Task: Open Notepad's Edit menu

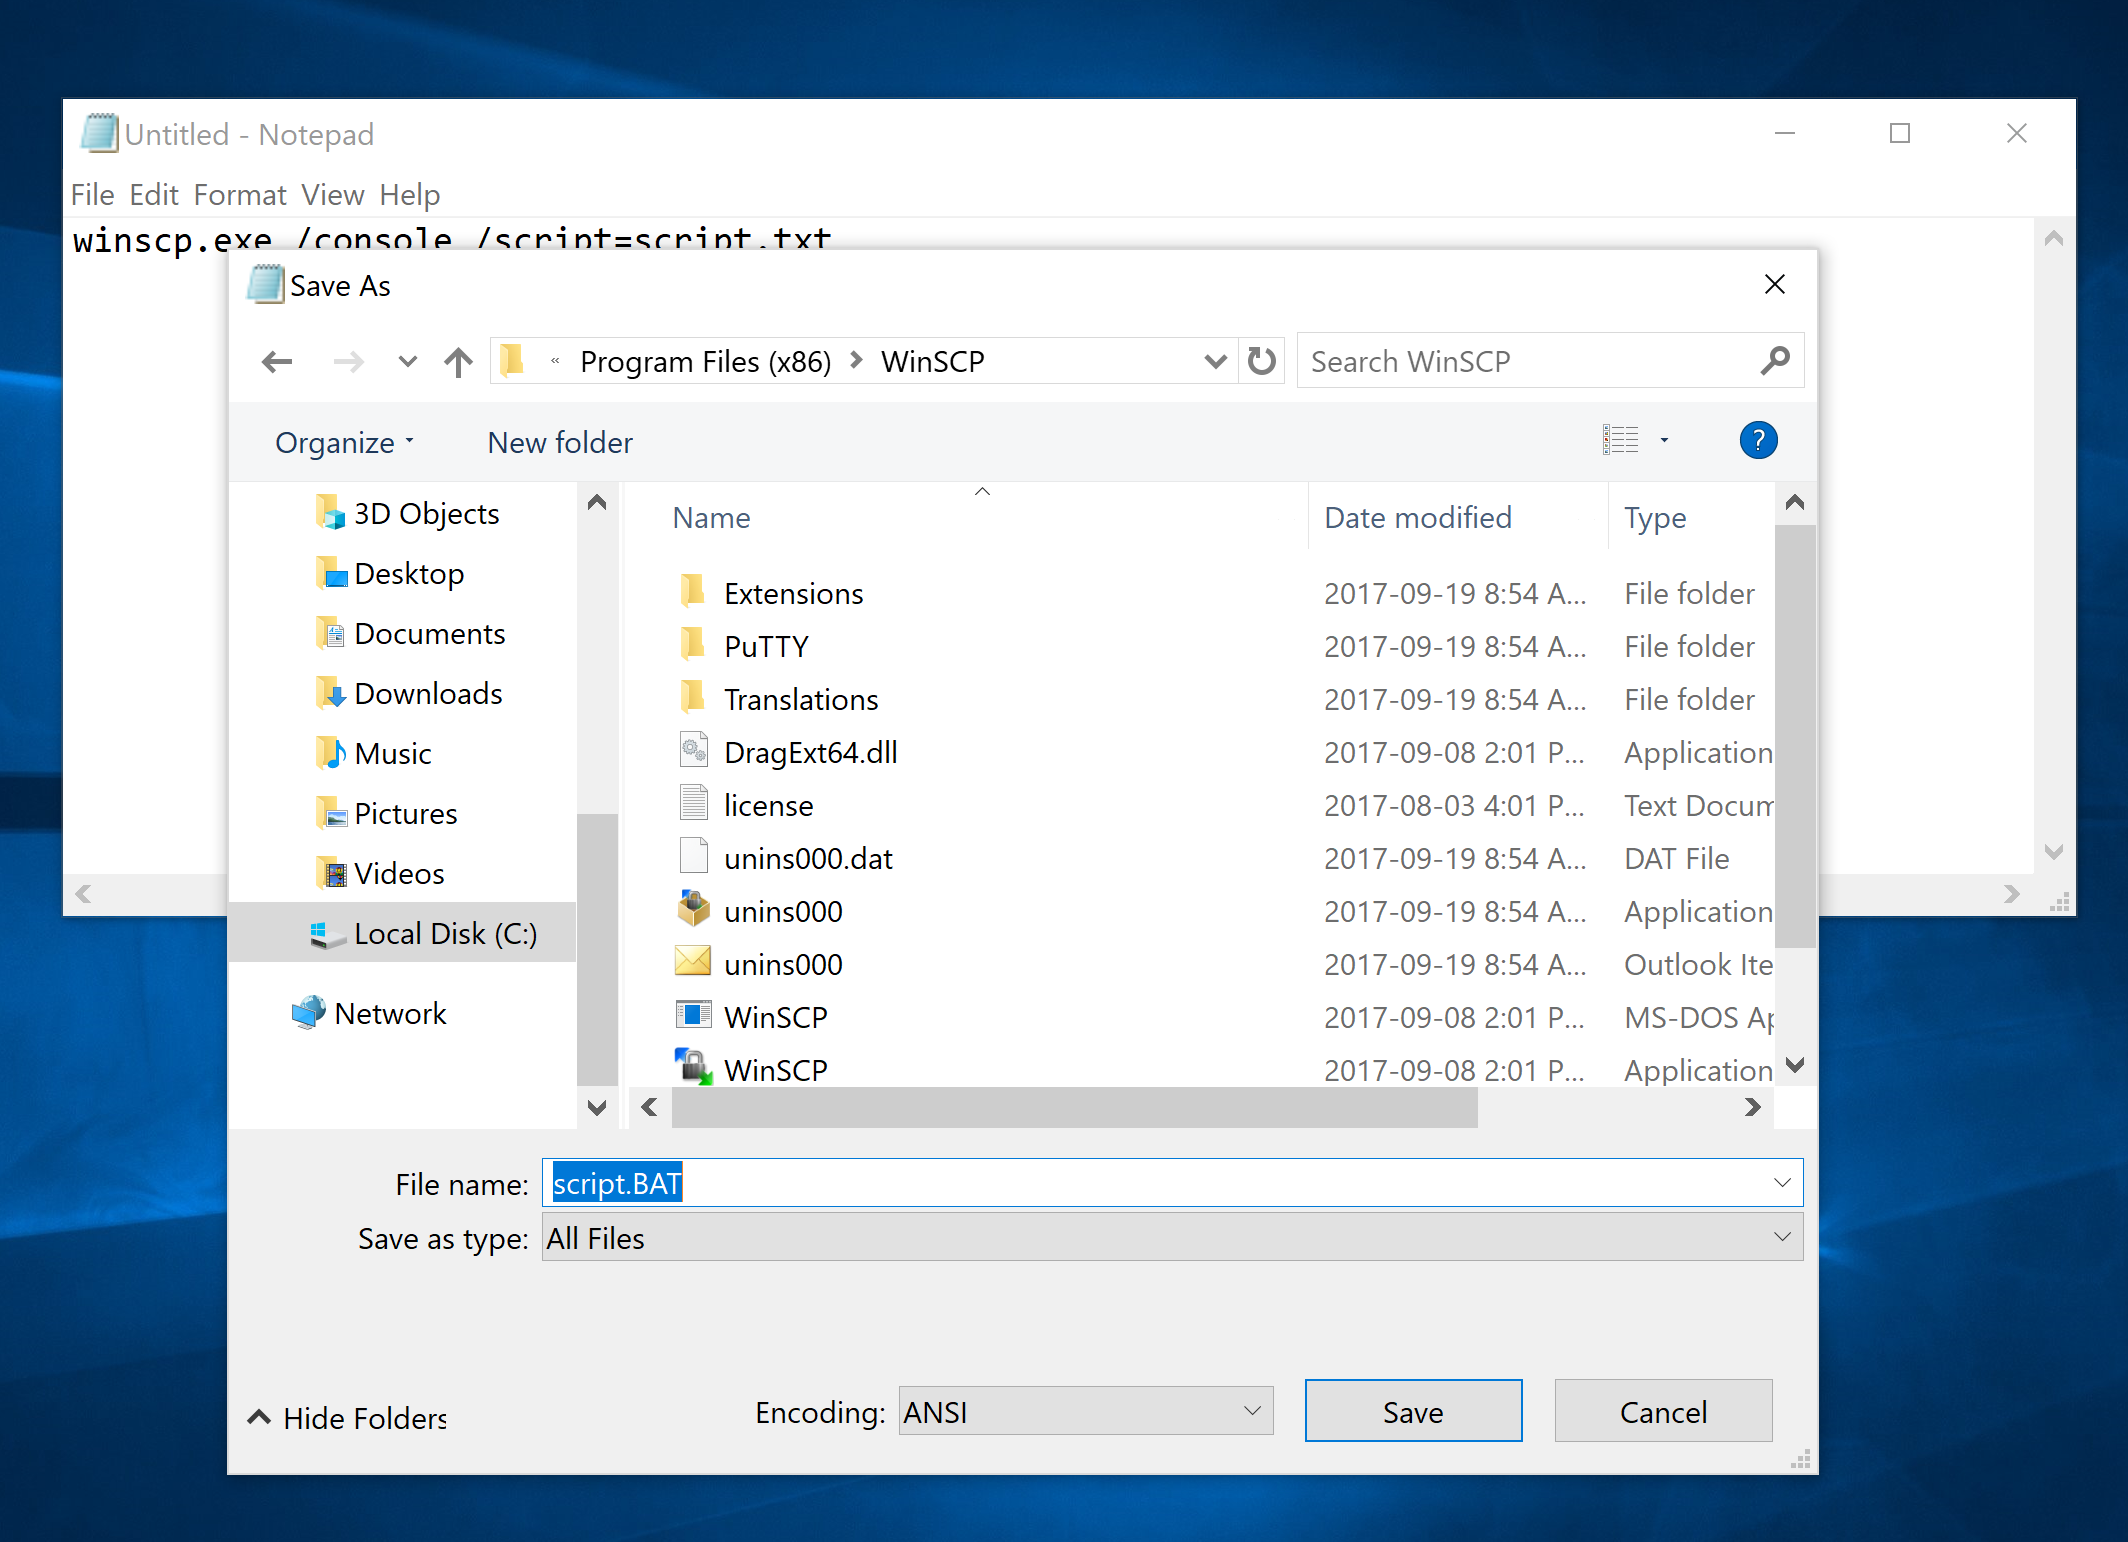Action: click(x=154, y=194)
